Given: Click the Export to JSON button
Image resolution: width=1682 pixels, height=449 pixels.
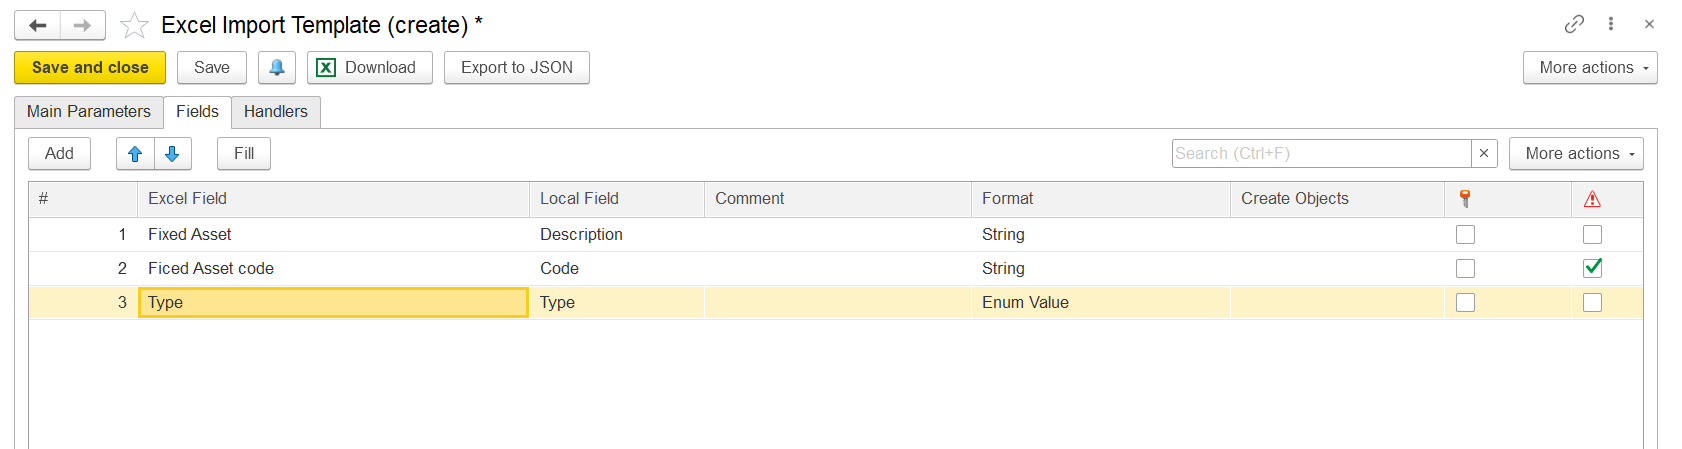Looking at the screenshot, I should [517, 67].
